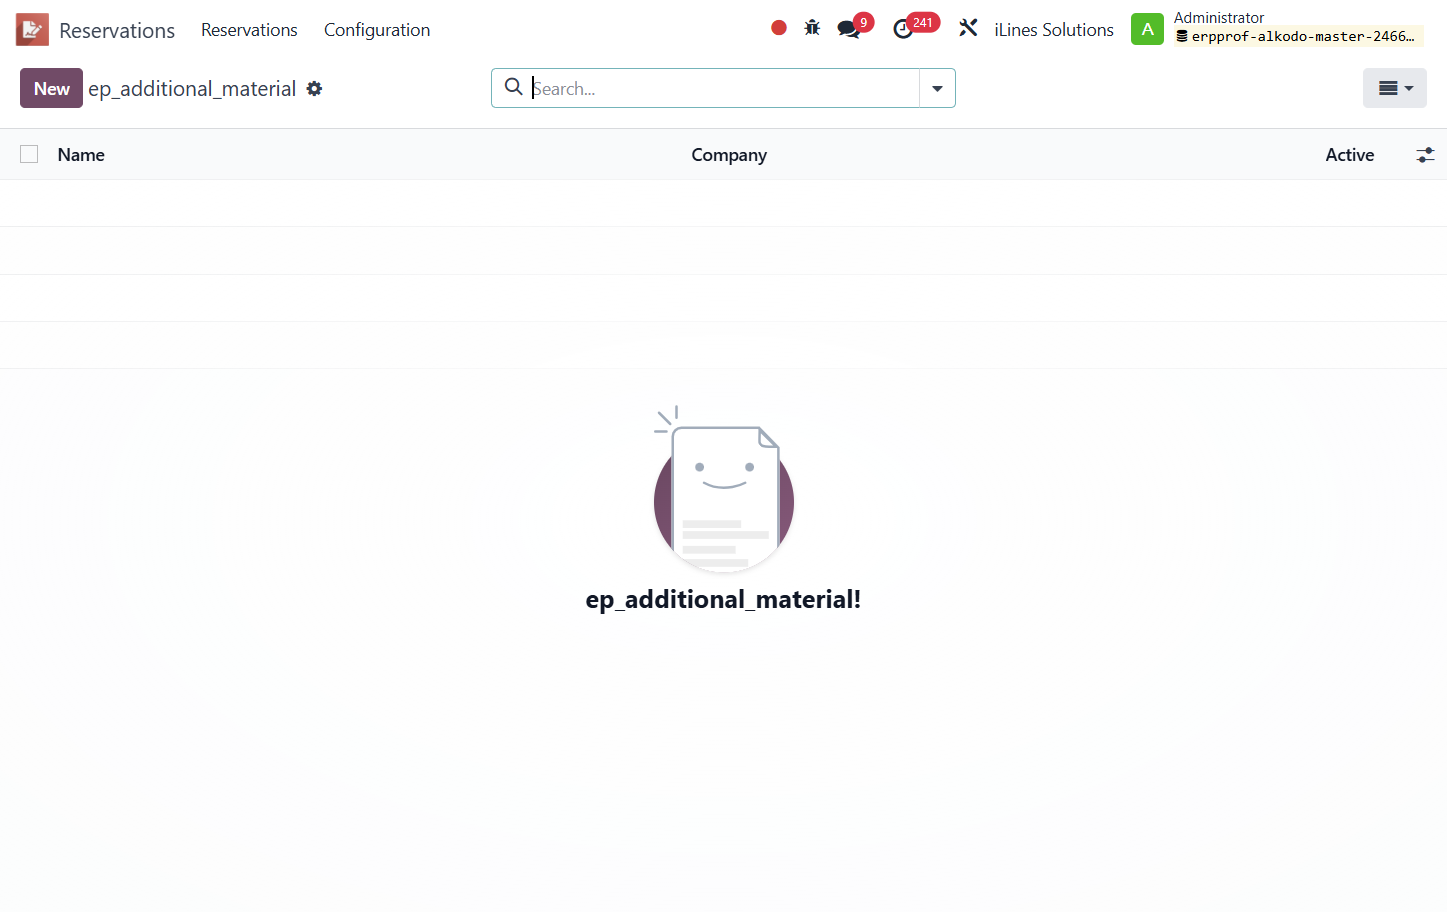1447x912 pixels.
Task: Open gear actions next to ep_additional_material
Action: 314,89
